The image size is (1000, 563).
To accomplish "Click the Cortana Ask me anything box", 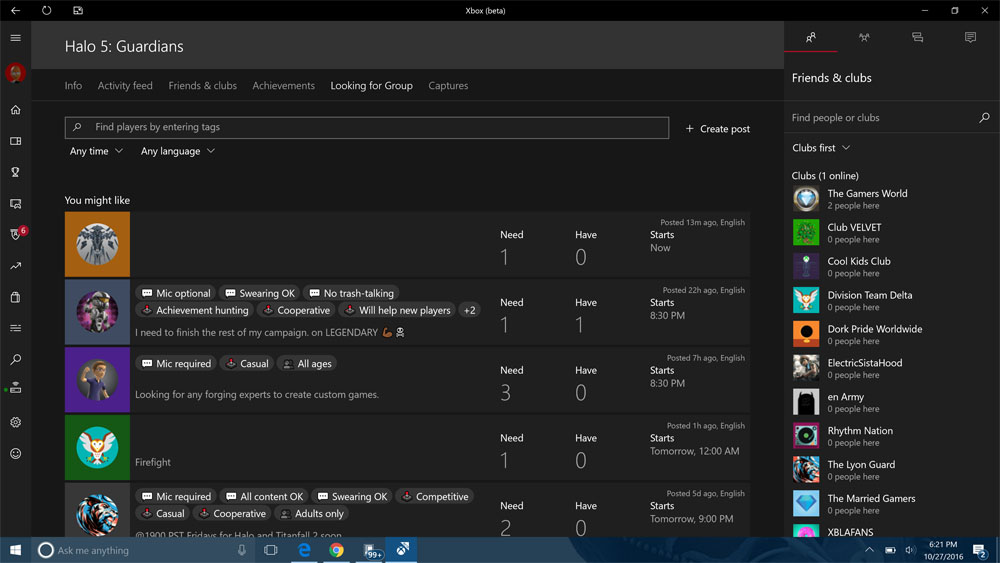I will [x=143, y=550].
